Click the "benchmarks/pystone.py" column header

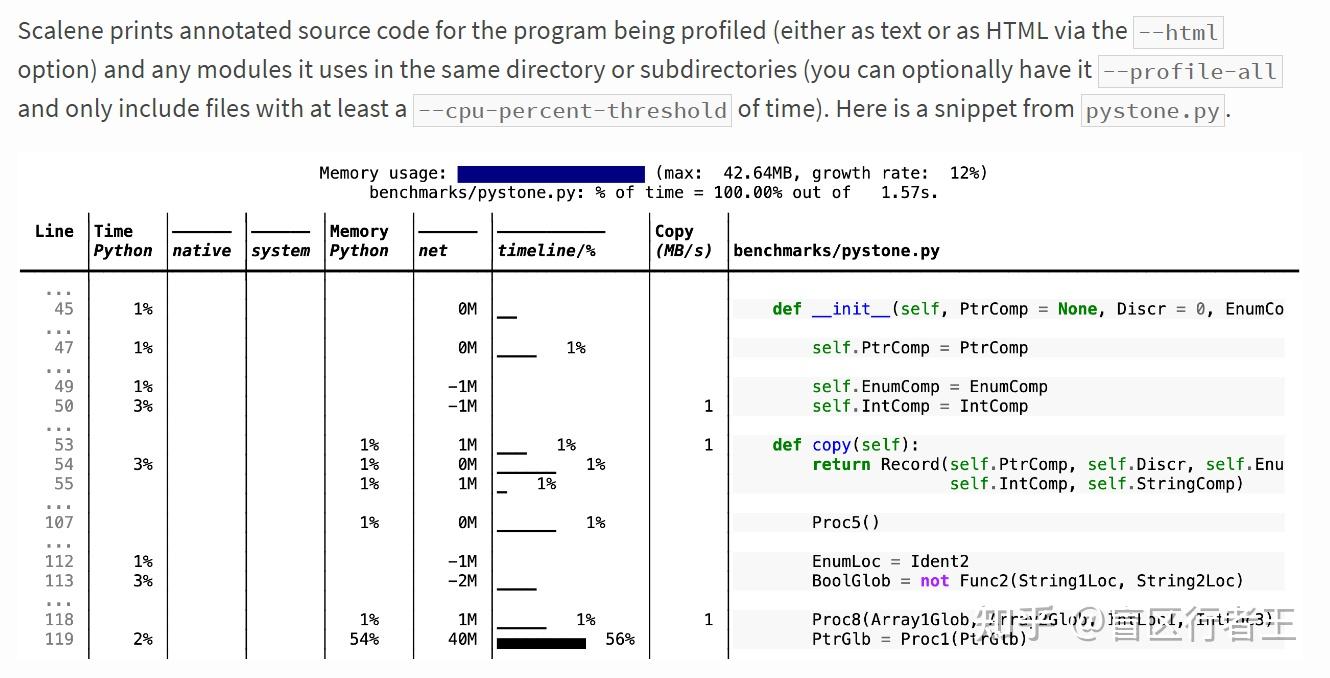click(836, 251)
